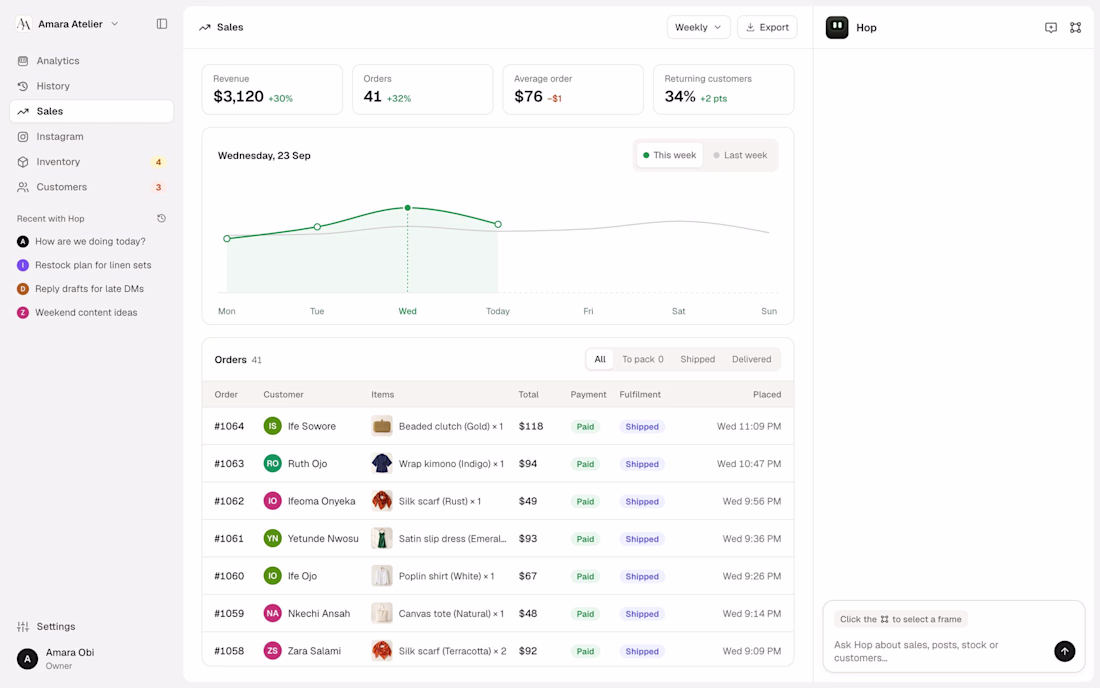1100x688 pixels.
Task: Expand the Amara Atelier workspace switcher
Action: (x=67, y=24)
